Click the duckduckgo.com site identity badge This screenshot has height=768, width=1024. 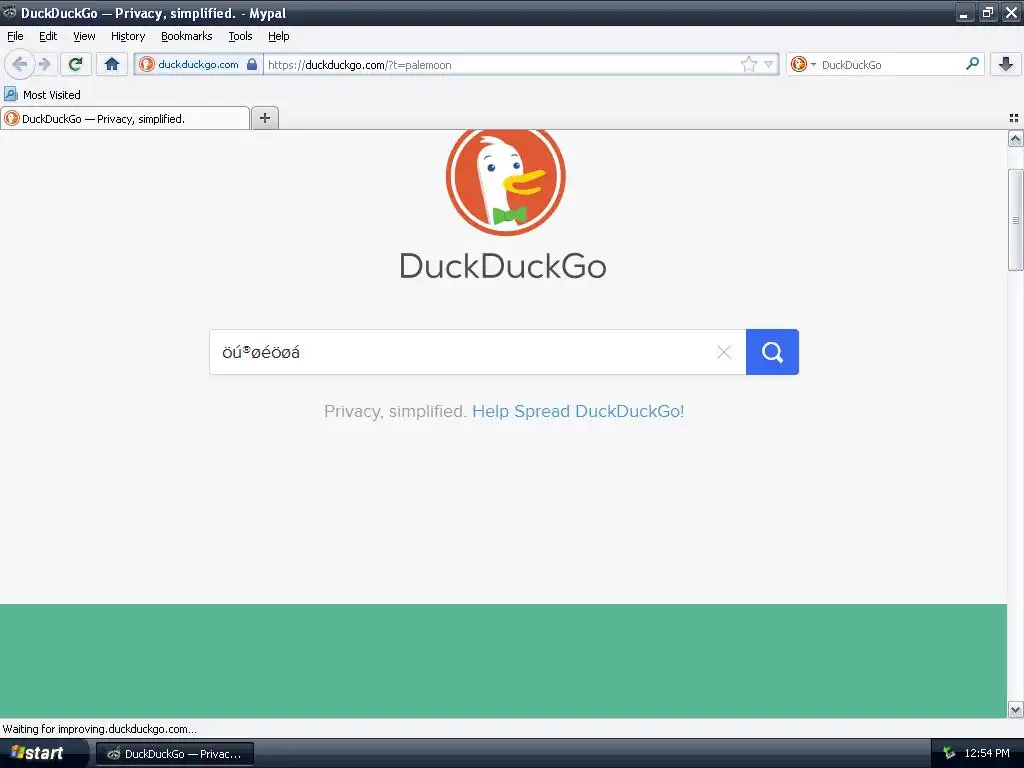coord(198,64)
